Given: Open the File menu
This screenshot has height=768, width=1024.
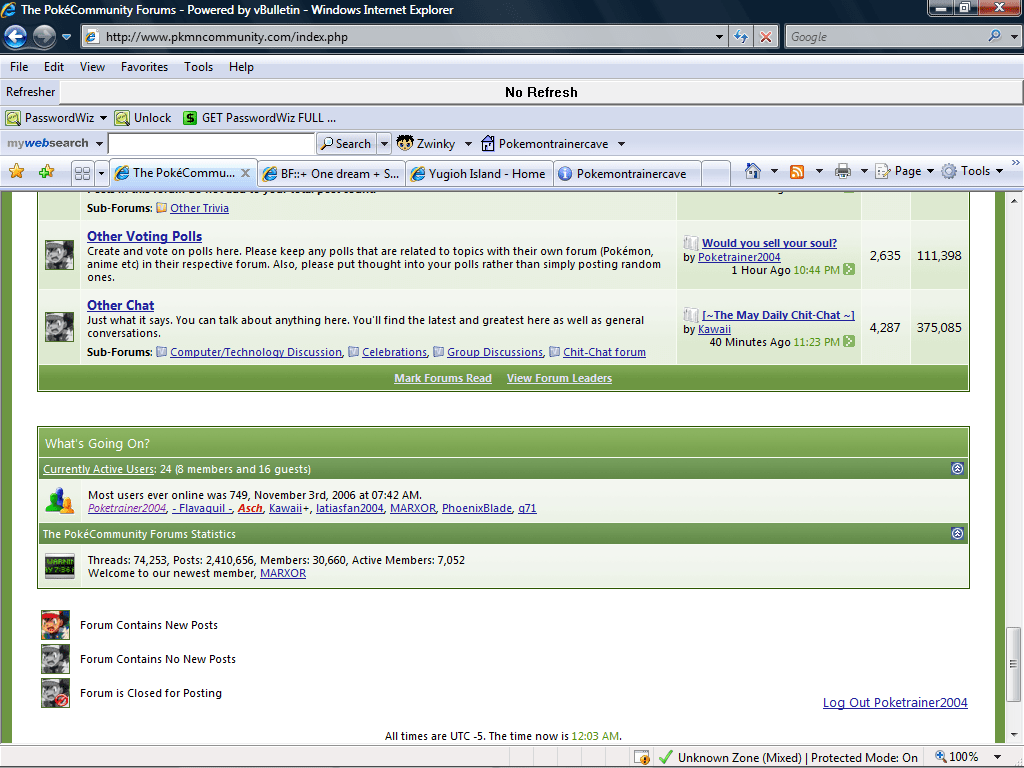Looking at the screenshot, I should pos(19,67).
